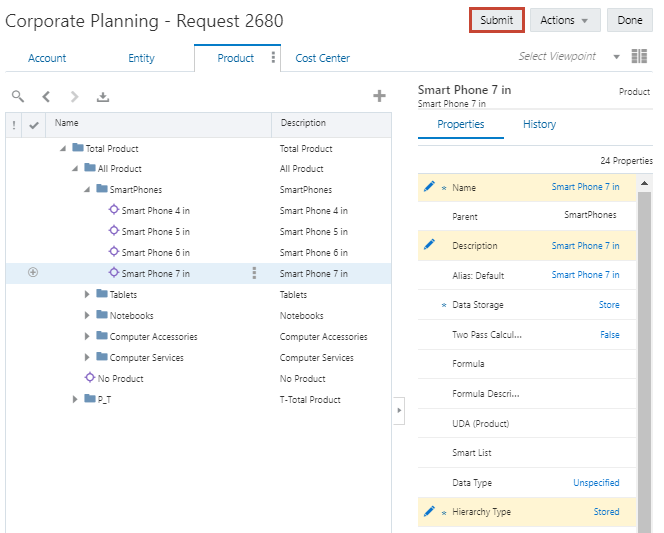Expand the Tablets node
This screenshot has height=533, width=664.
point(87,294)
